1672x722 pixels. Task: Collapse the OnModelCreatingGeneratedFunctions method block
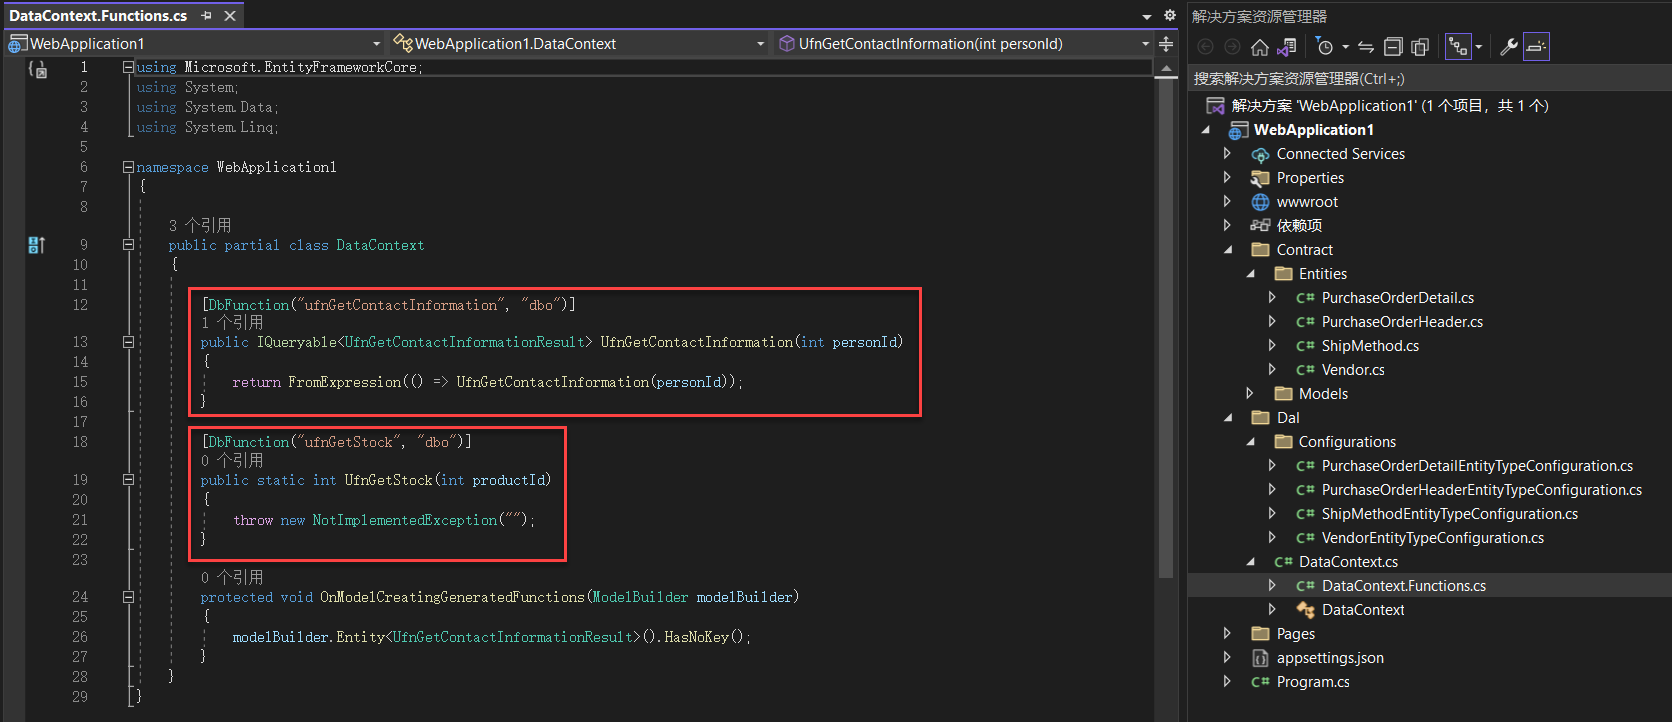tap(128, 597)
